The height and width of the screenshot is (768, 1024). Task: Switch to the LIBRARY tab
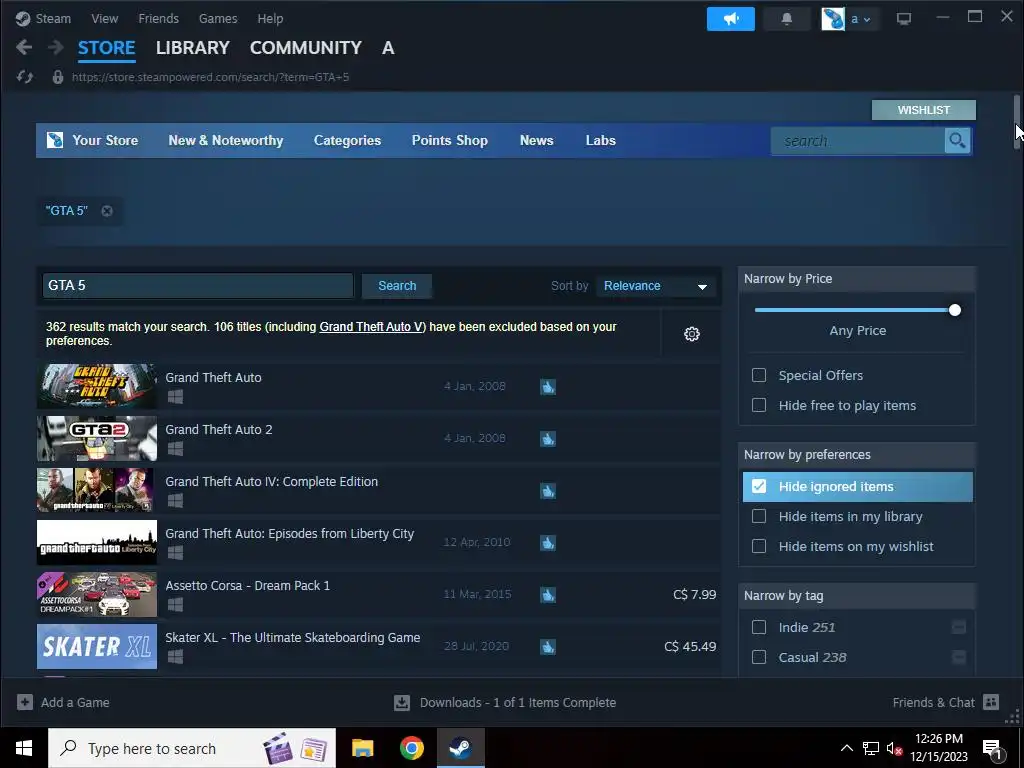[193, 48]
